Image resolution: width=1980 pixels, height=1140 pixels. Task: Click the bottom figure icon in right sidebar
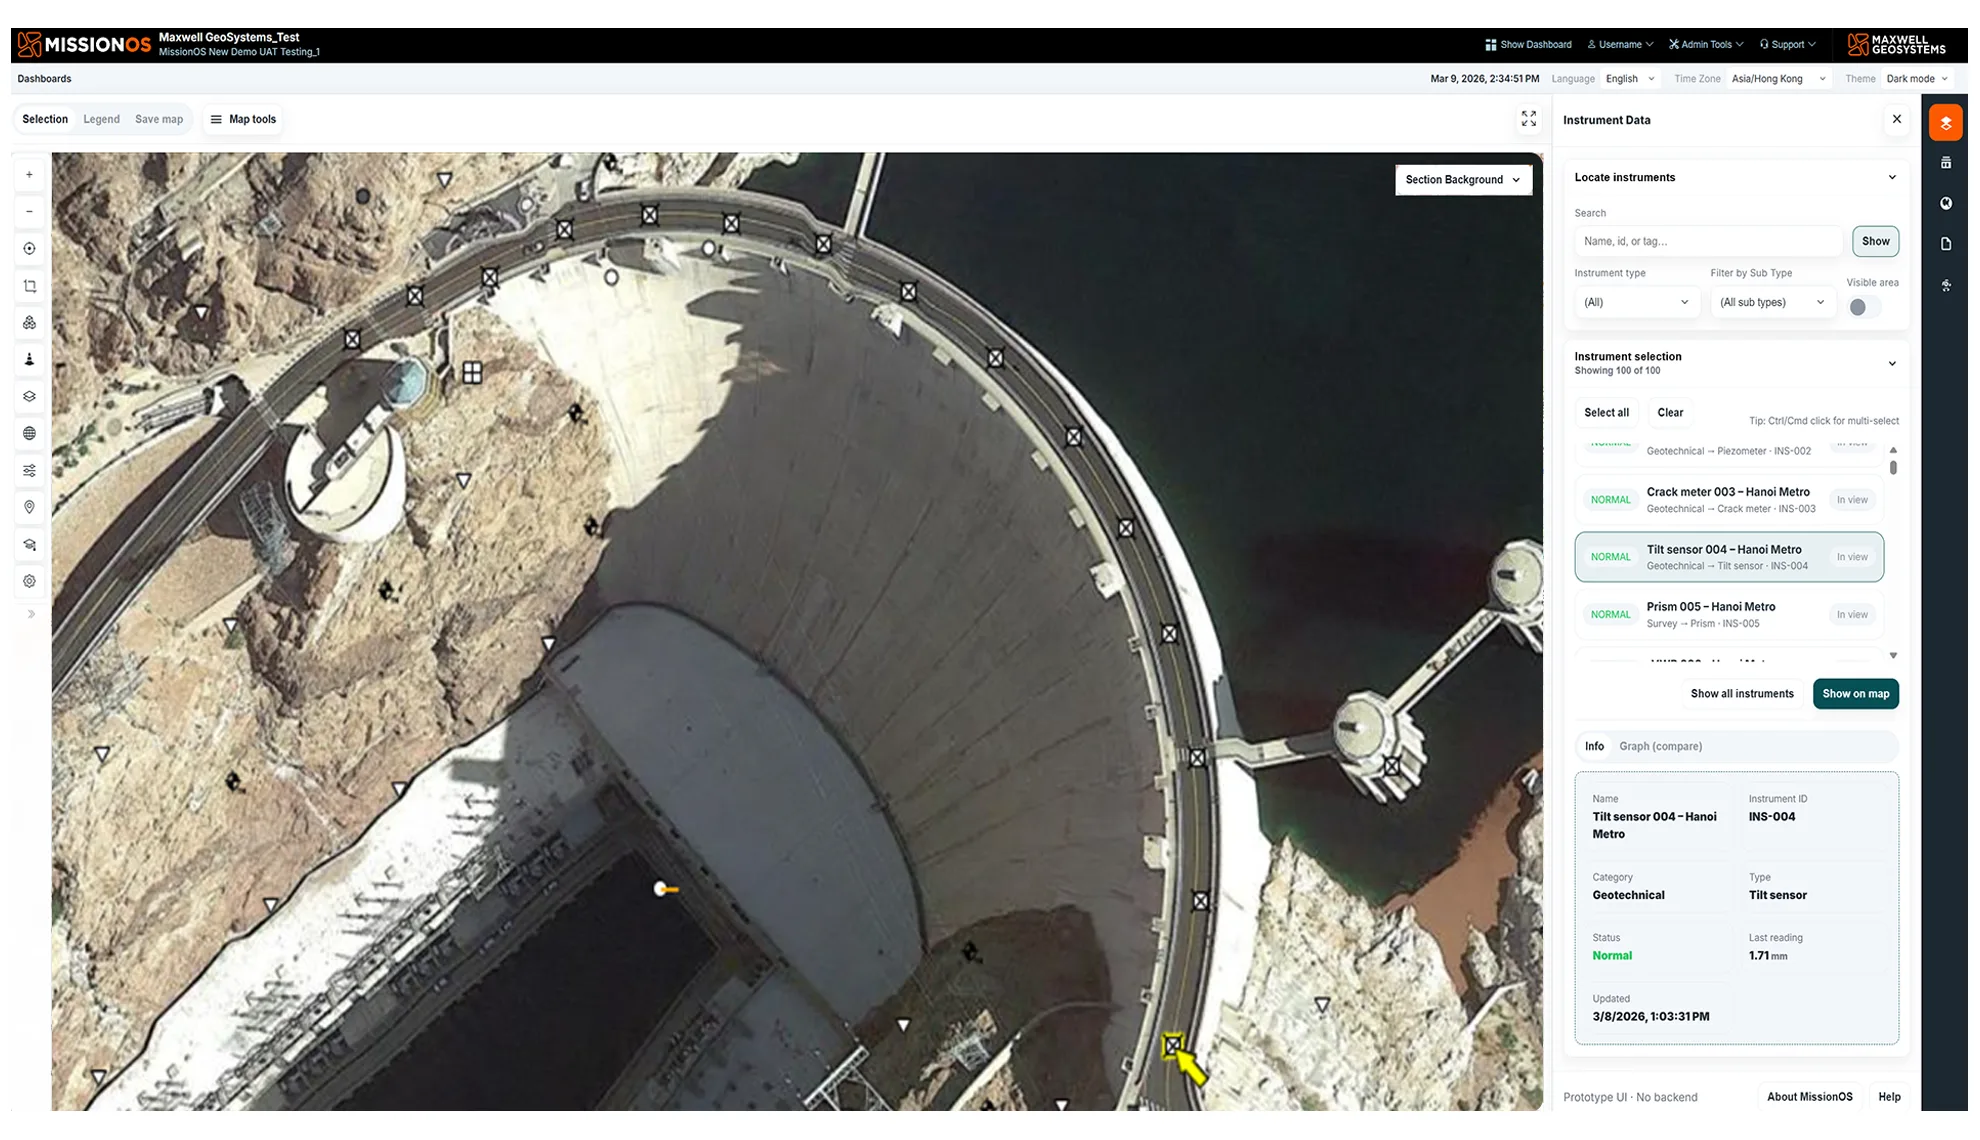(1946, 286)
